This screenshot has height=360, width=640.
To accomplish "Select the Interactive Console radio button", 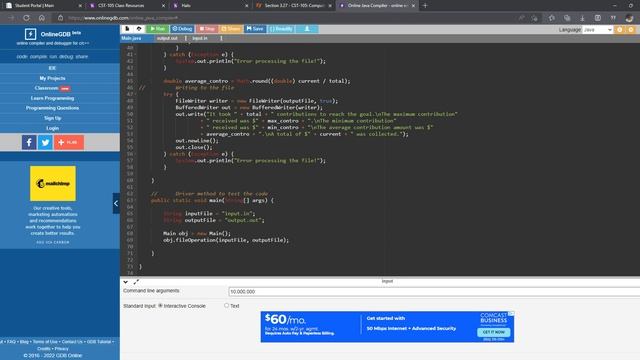I will click(160, 305).
